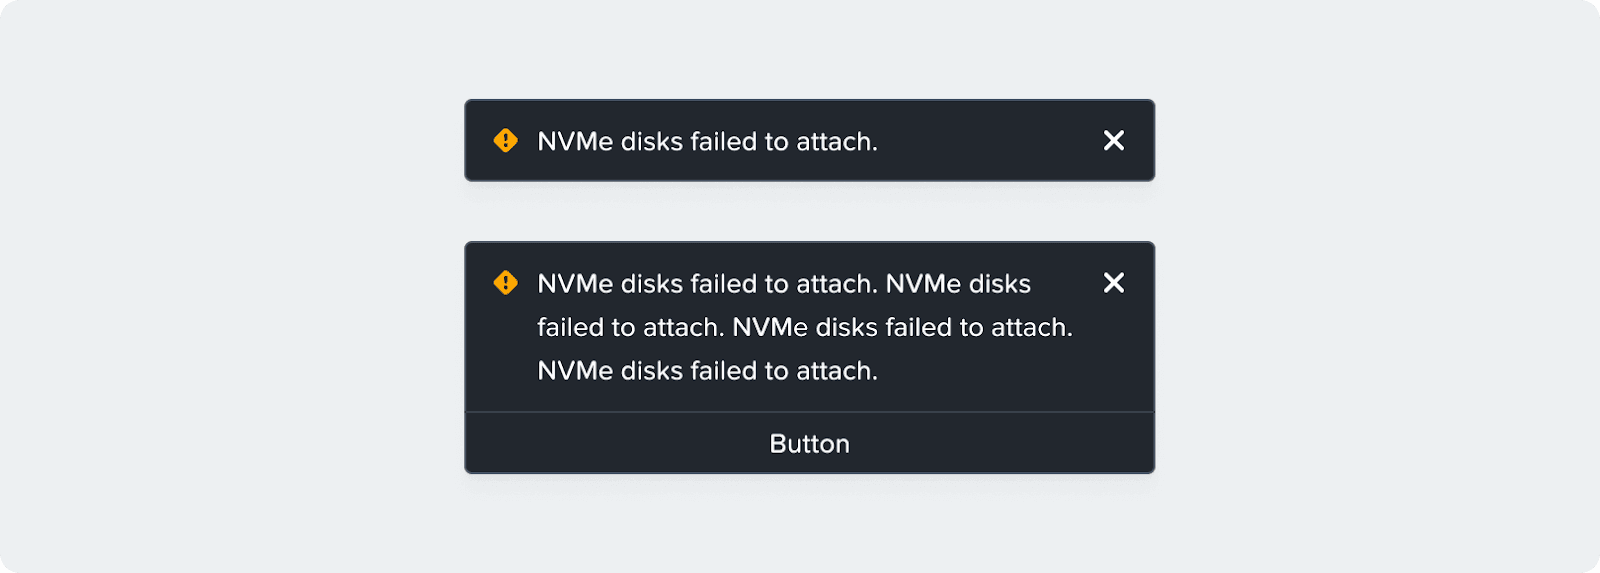Click the second line beginning "failed to attach. NVMe"
The width and height of the screenshot is (1600, 573).
point(805,327)
